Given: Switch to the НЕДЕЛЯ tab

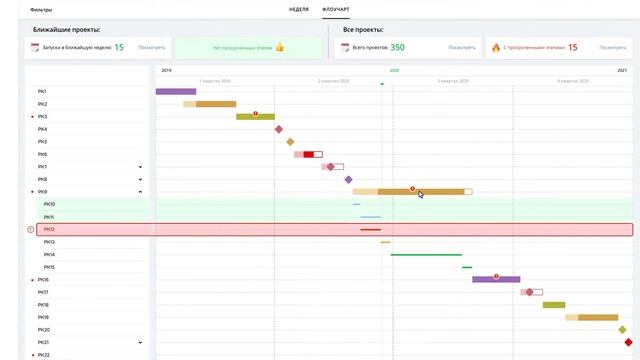Looking at the screenshot, I should click(299, 9).
